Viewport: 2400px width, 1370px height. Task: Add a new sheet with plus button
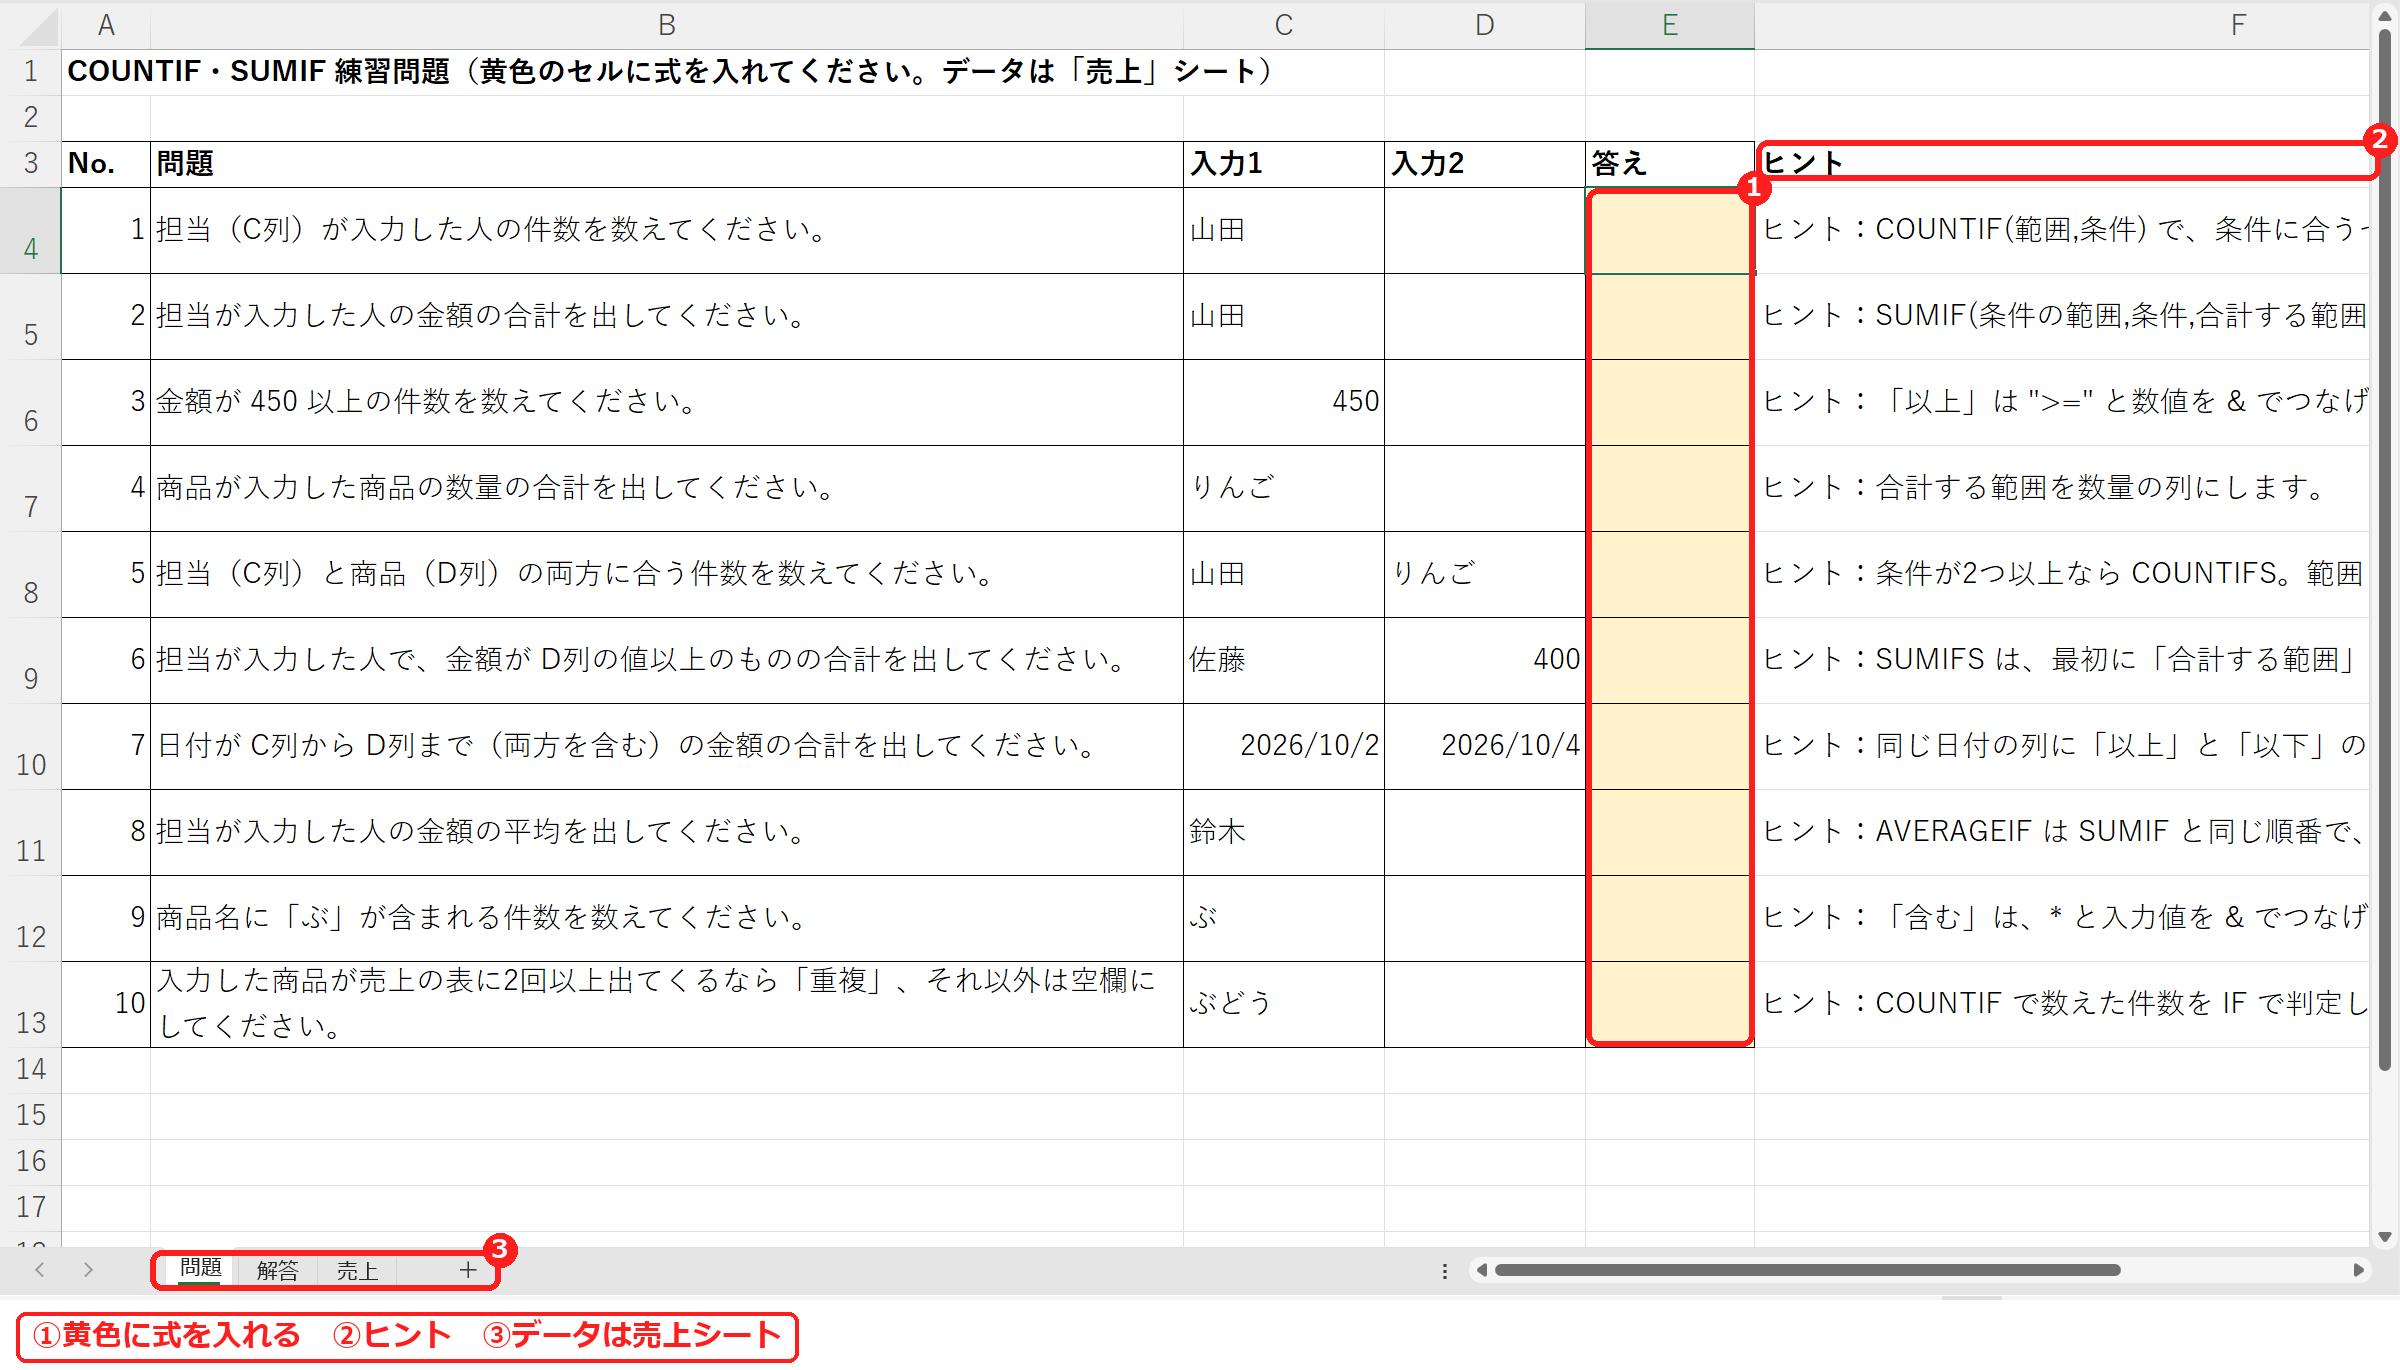coord(467,1270)
